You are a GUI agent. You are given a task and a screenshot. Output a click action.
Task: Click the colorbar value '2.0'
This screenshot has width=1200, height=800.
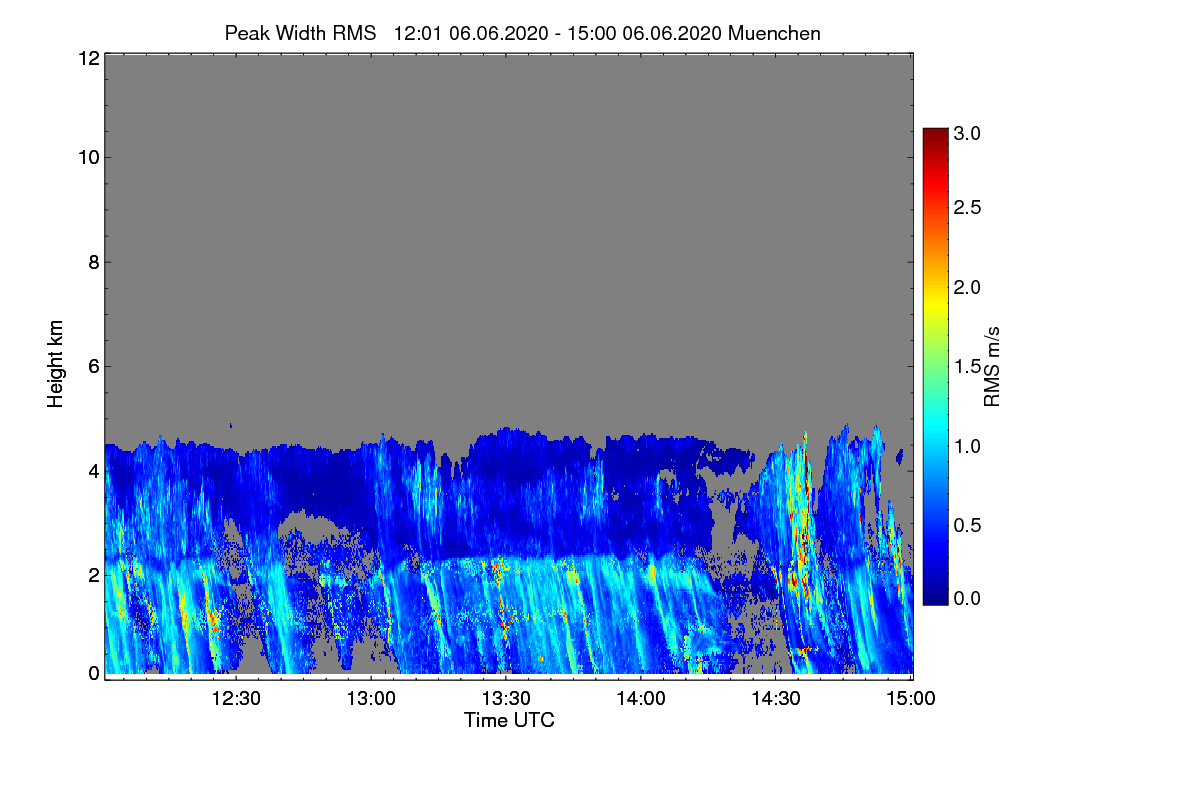pyautogui.click(x=969, y=288)
